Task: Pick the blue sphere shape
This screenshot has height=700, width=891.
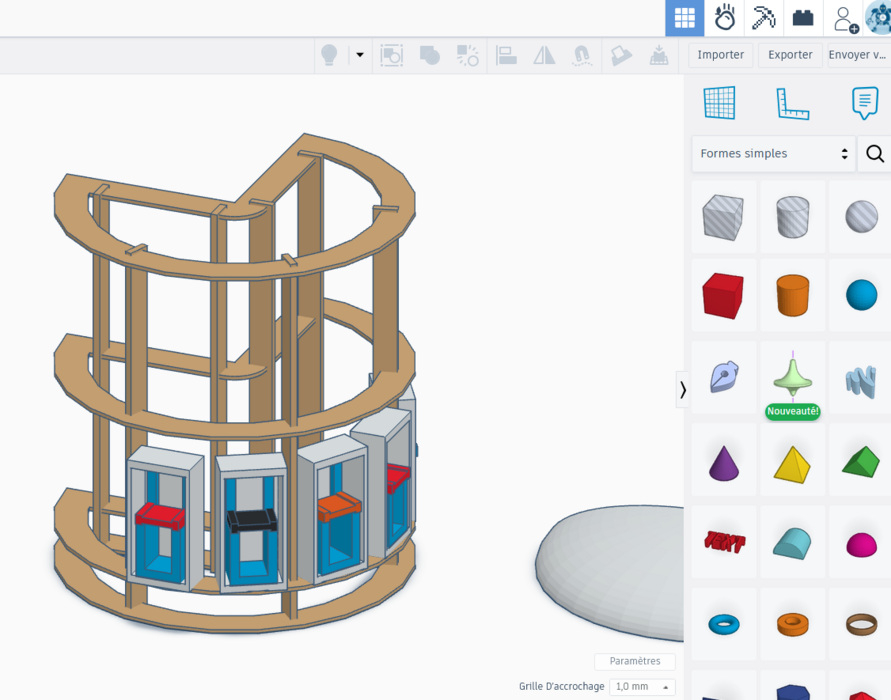Action: point(861,295)
